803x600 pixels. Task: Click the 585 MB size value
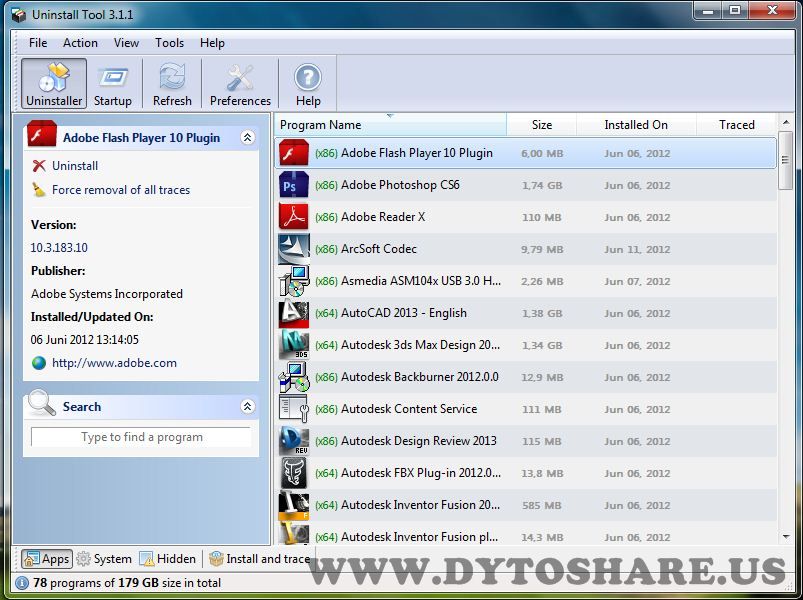pyautogui.click(x=542, y=505)
